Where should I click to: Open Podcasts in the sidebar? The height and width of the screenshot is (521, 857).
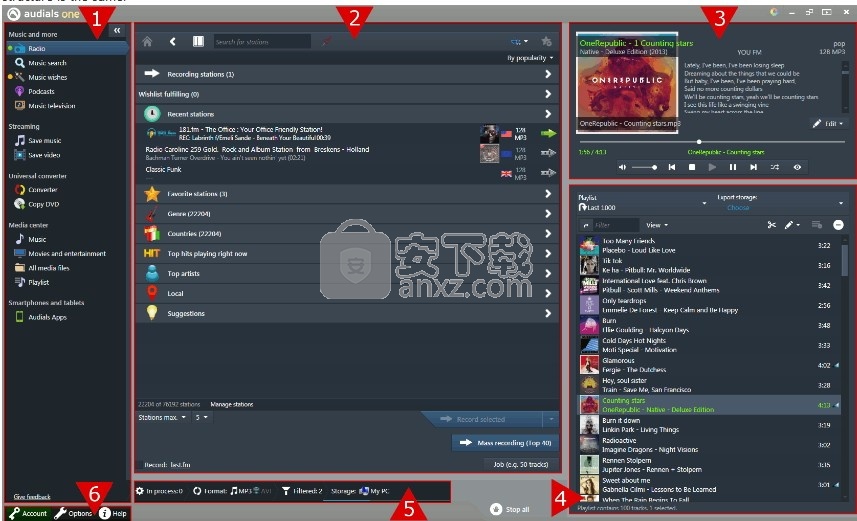pos(41,91)
